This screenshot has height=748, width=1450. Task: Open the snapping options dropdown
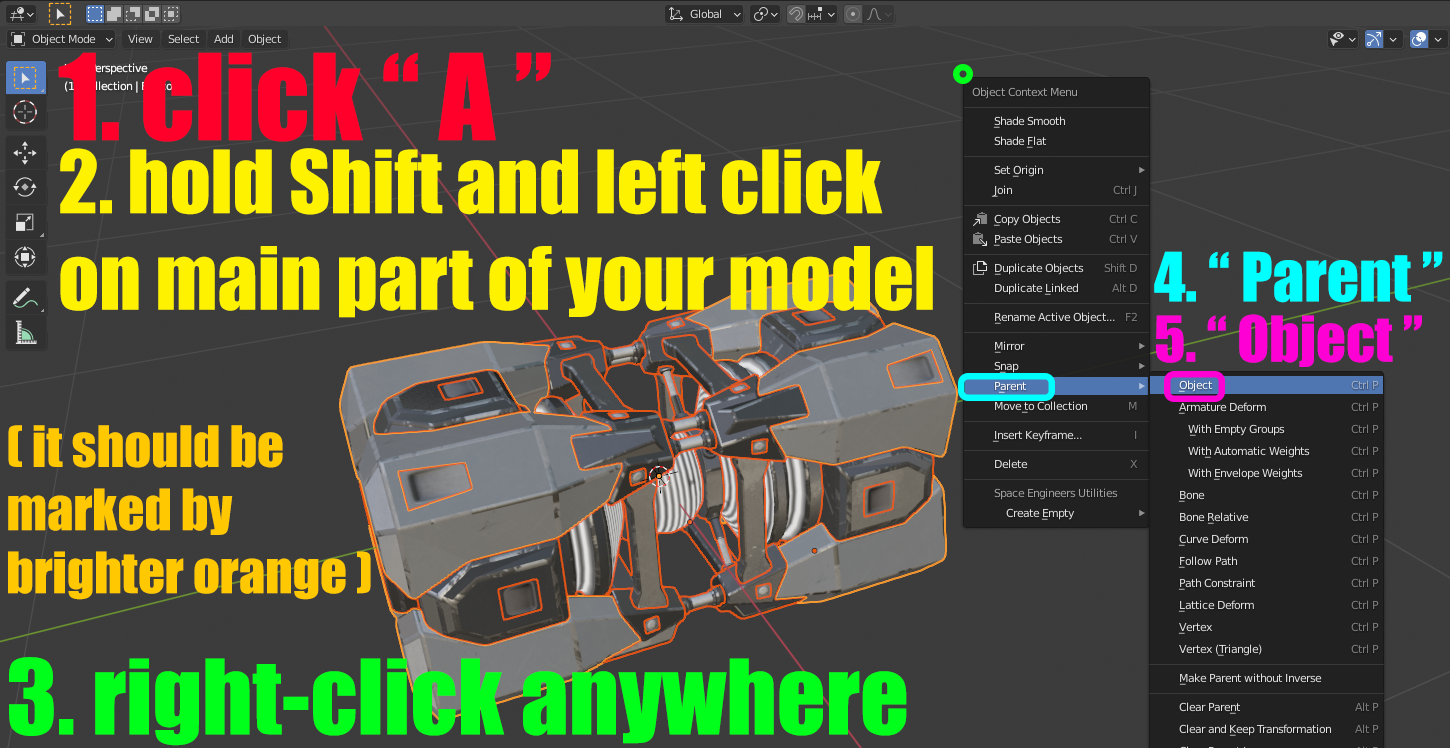click(x=821, y=14)
